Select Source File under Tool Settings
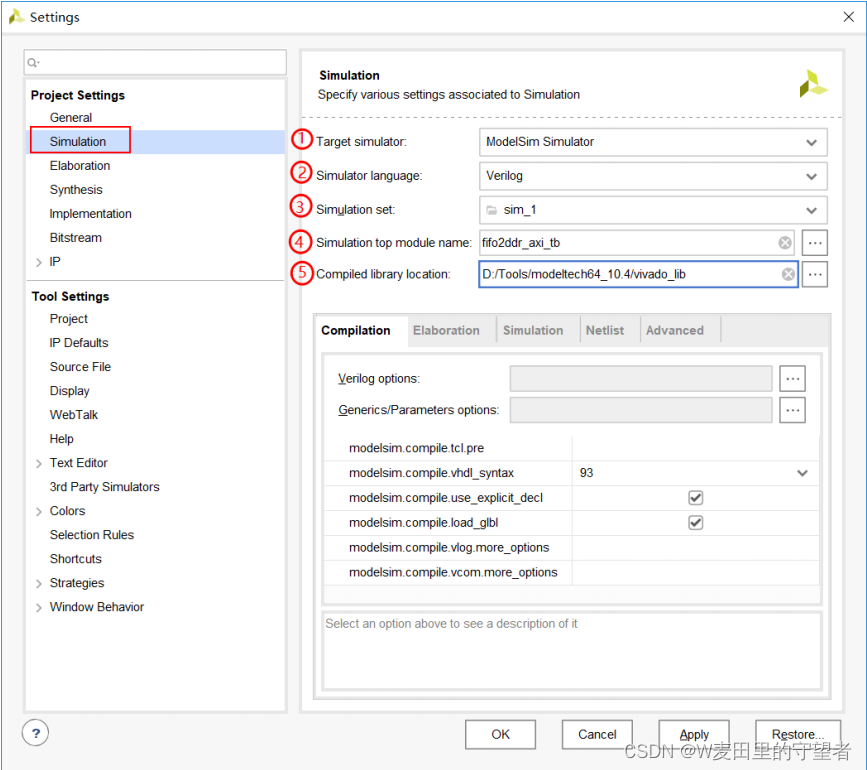 (80, 367)
